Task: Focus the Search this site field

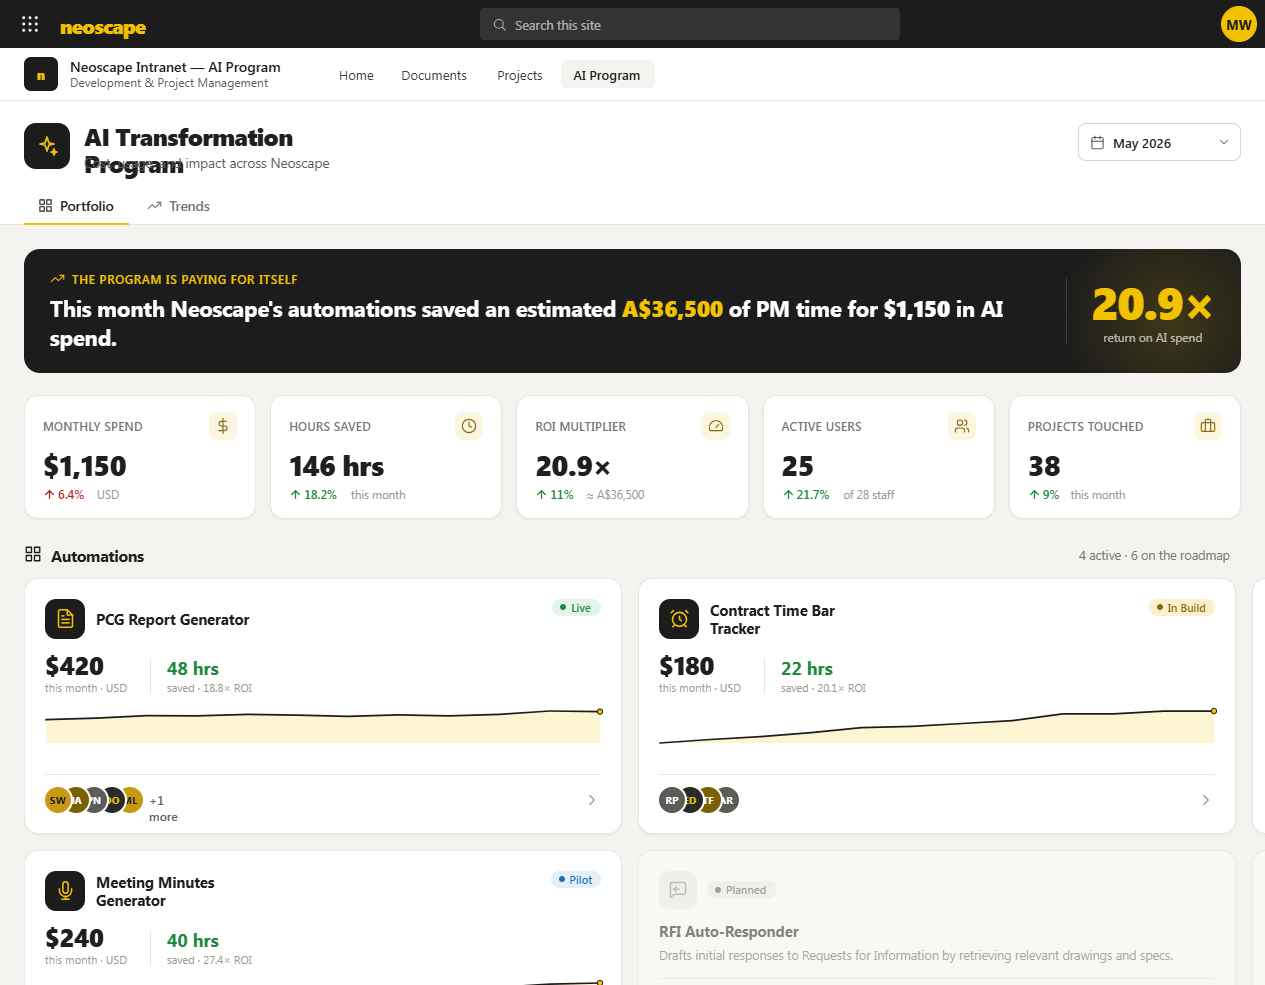Action: (690, 25)
